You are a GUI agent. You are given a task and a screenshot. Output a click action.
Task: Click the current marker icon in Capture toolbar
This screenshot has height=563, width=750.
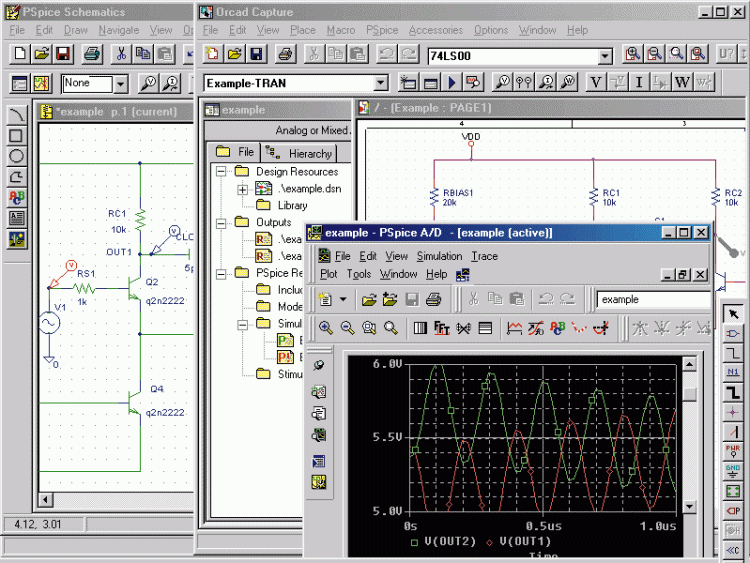546,82
